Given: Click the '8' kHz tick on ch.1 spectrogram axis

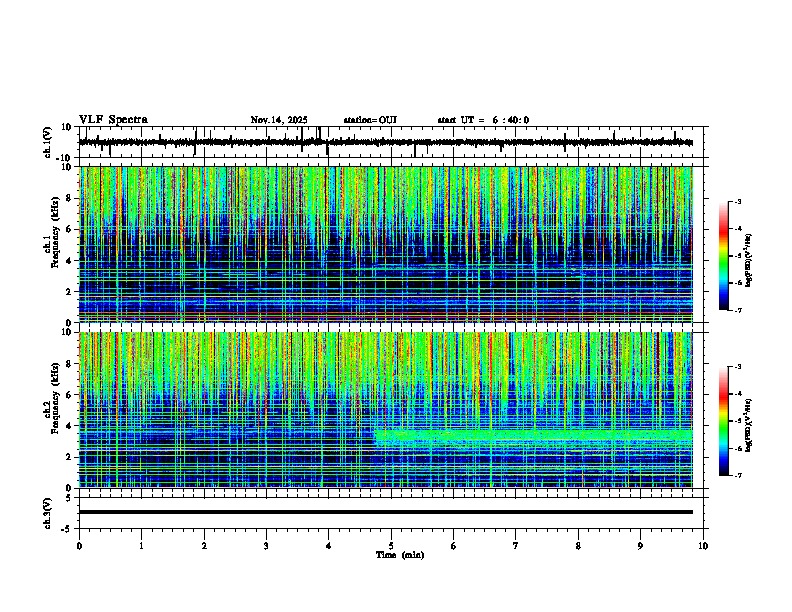Looking at the screenshot, I should pos(70,198).
